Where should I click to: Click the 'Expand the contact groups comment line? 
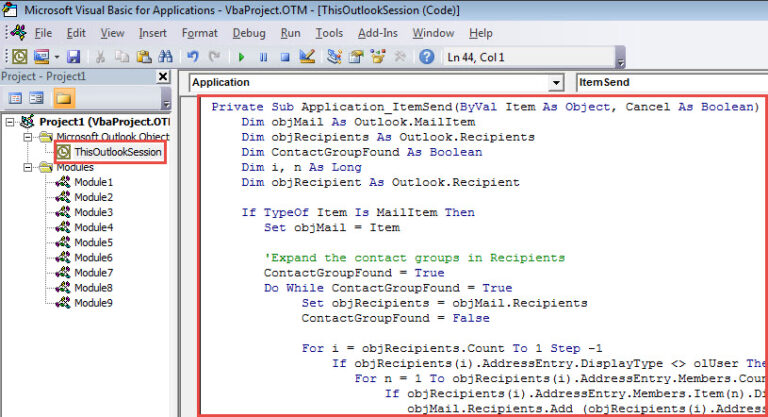414,258
